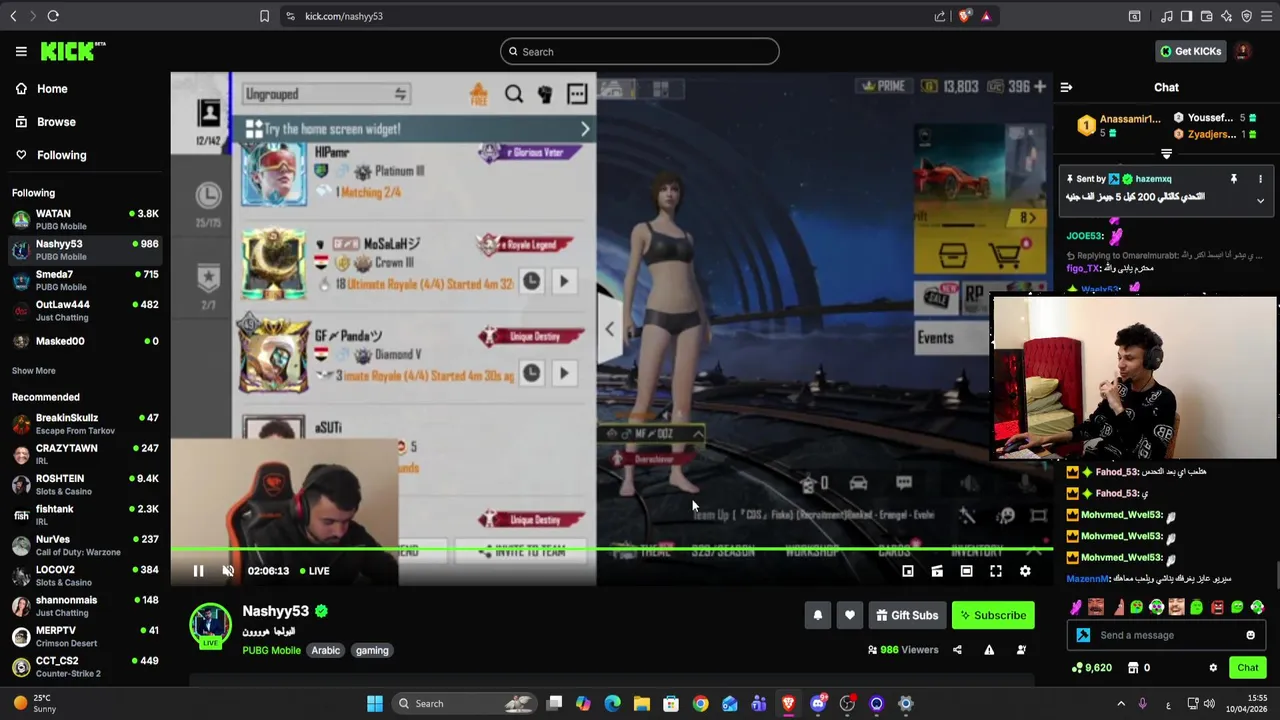
Task: Click the Kick search input field
Action: point(640,52)
